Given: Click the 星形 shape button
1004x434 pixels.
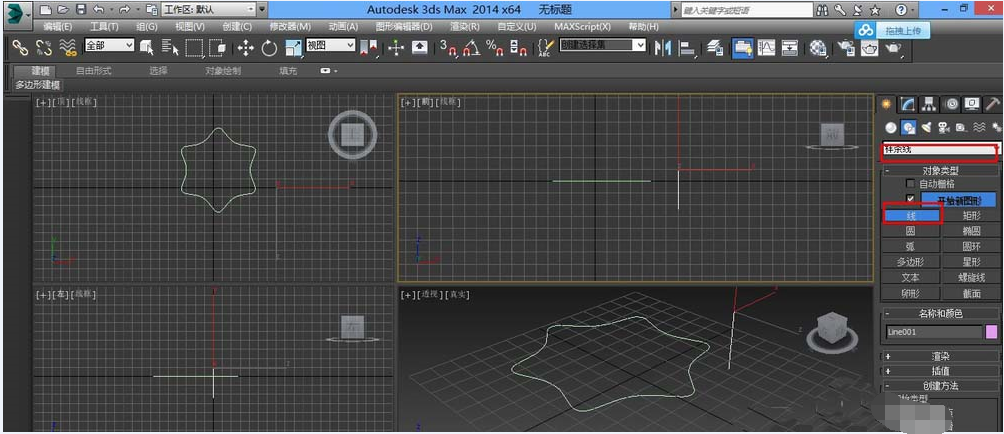Looking at the screenshot, I should [970, 261].
